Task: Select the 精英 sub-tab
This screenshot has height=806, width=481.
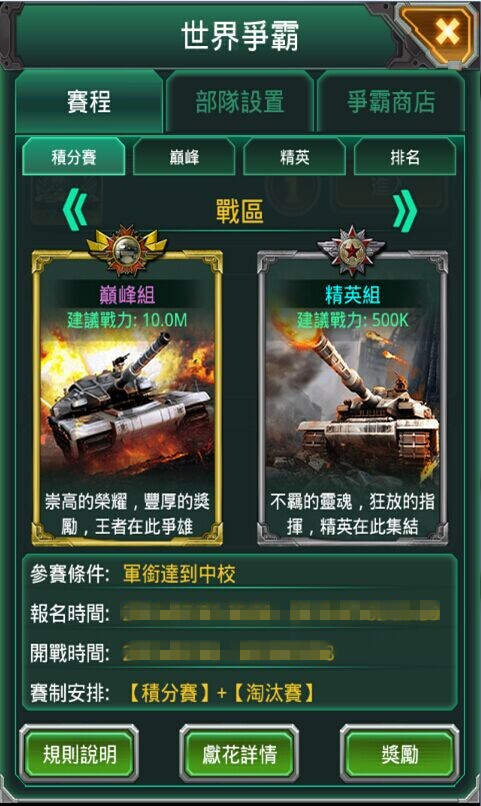Action: point(294,157)
